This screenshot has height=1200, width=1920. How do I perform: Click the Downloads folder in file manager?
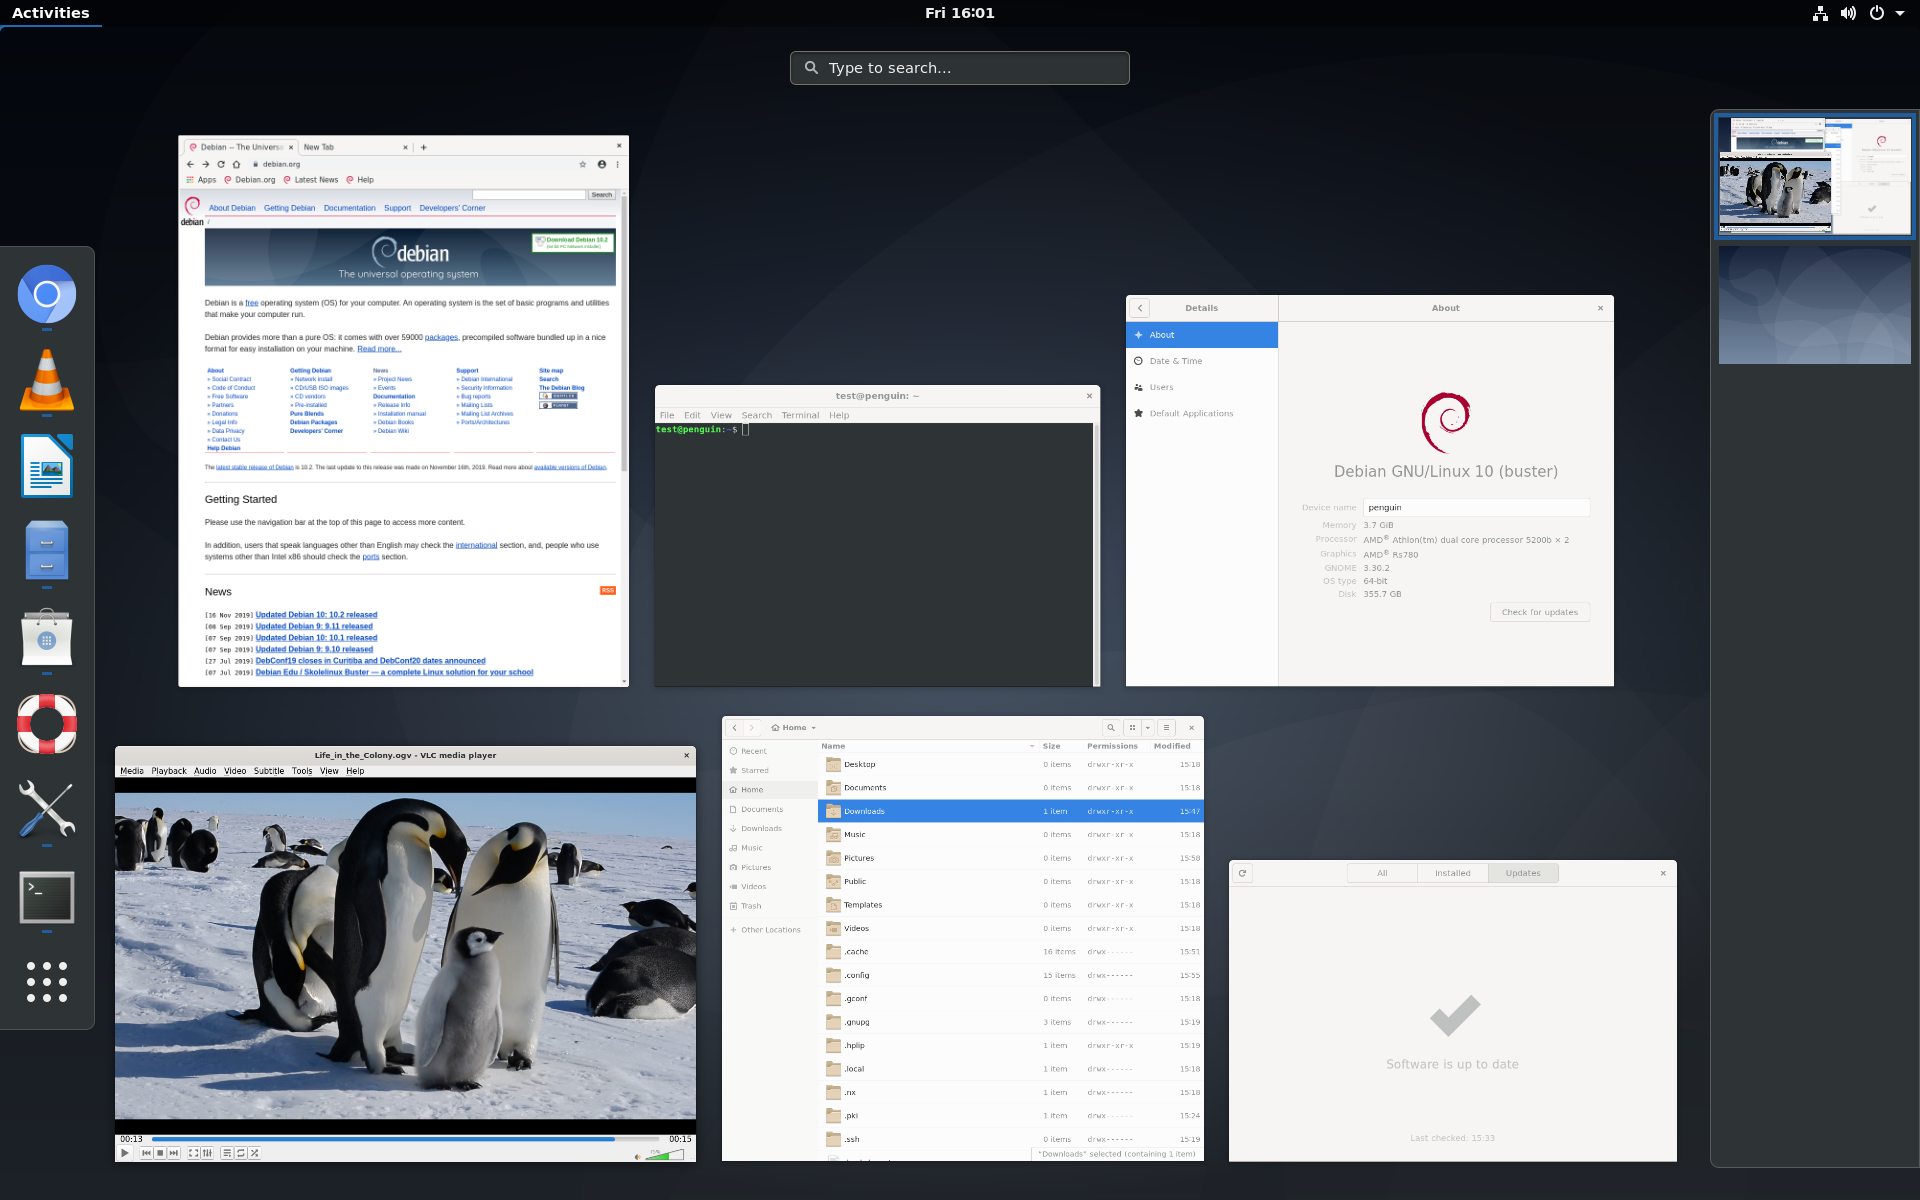point(863,810)
